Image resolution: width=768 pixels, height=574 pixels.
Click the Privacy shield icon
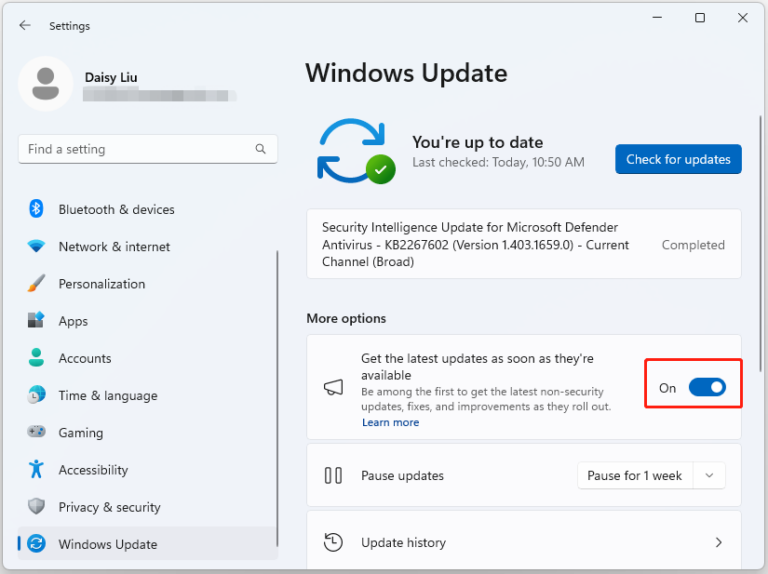pos(36,506)
